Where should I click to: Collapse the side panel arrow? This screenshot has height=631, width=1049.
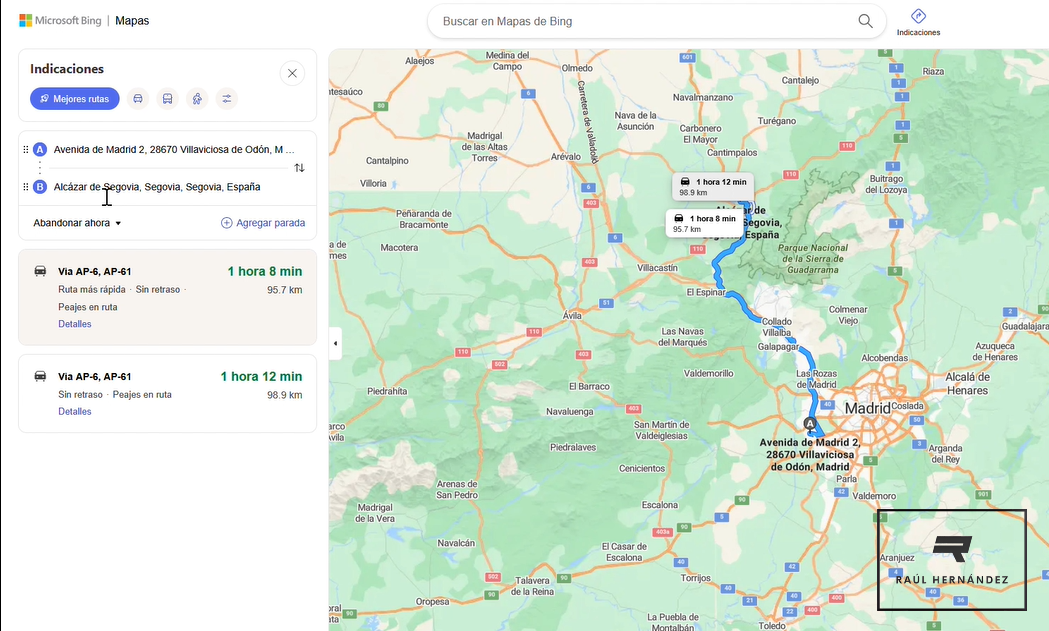click(x=335, y=343)
